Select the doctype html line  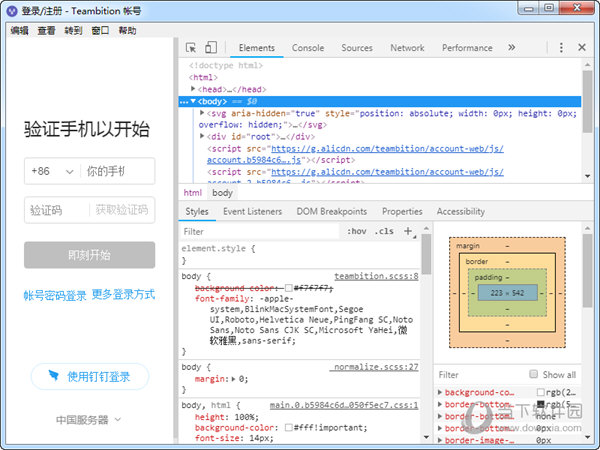click(x=226, y=65)
